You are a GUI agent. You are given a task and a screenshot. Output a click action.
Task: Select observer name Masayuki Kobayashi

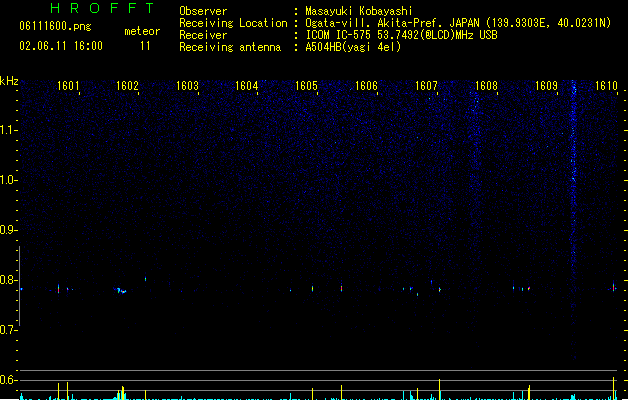[x=359, y=11]
